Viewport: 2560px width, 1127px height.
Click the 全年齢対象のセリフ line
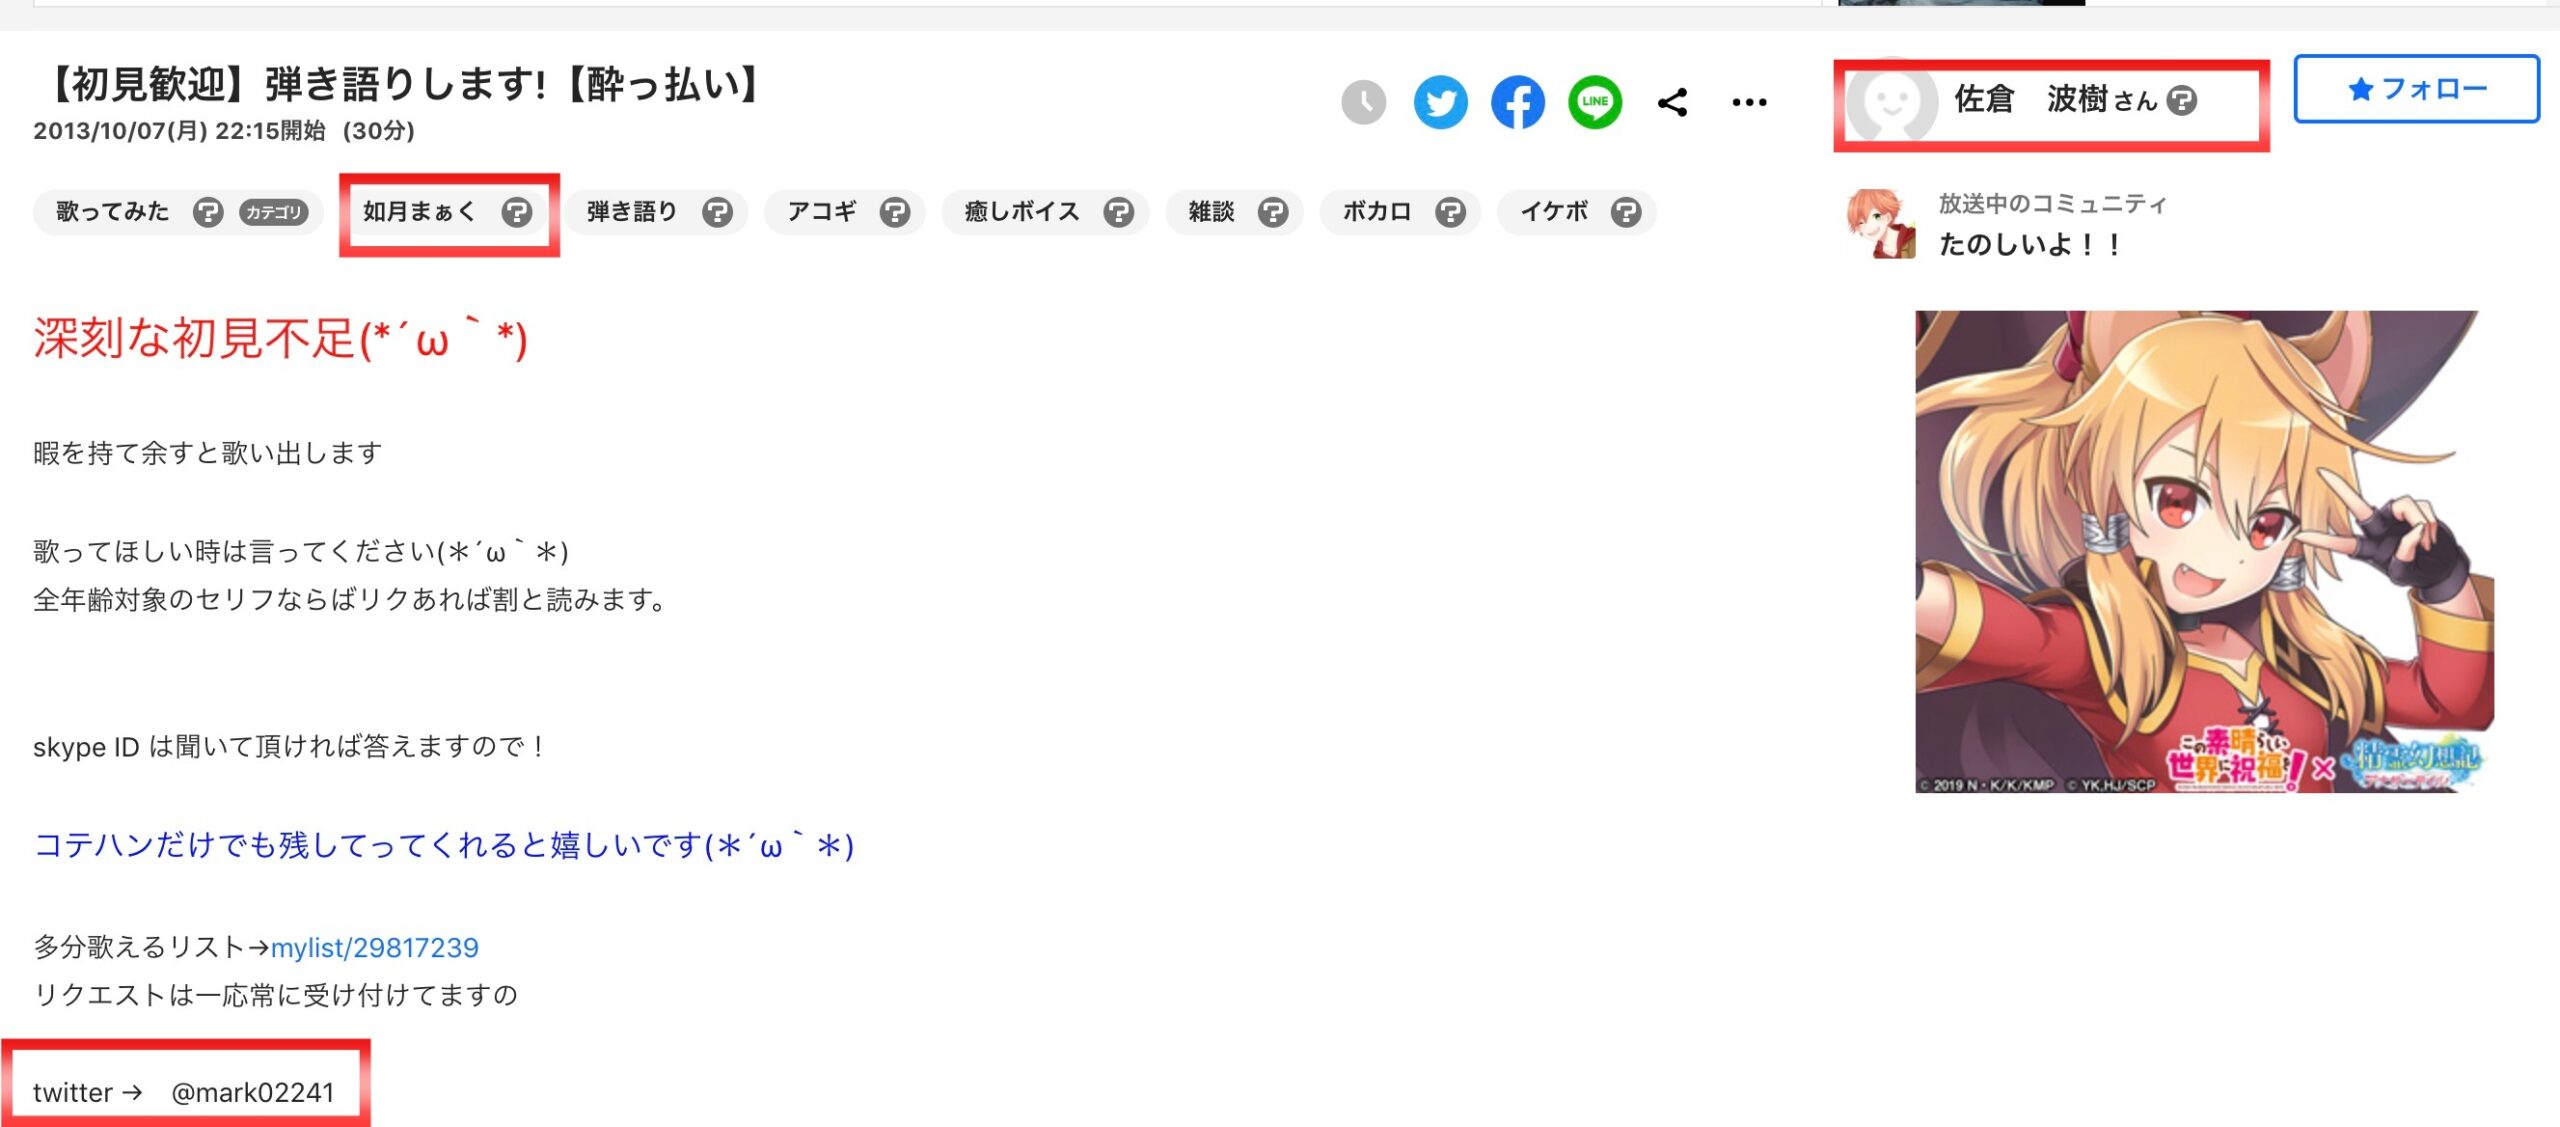(349, 600)
